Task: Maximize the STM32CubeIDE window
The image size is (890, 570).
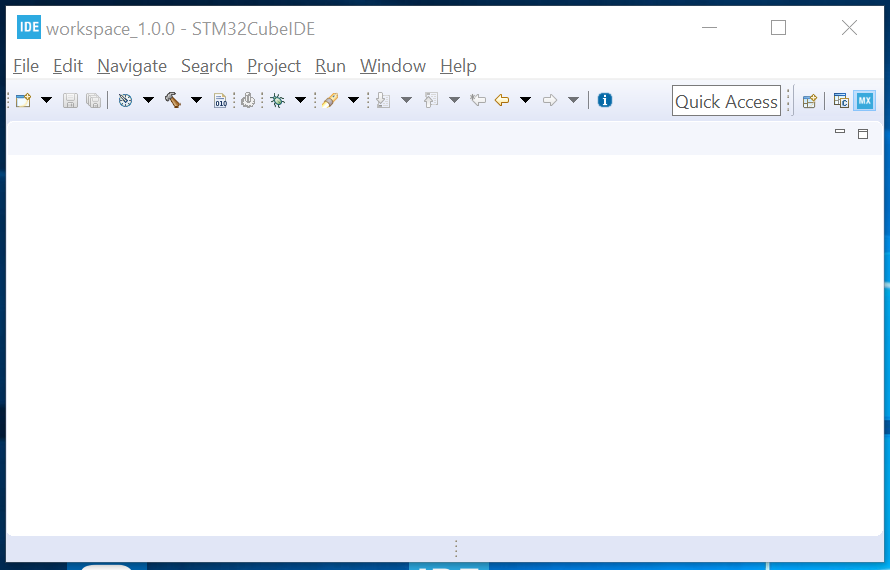Action: 779,27
